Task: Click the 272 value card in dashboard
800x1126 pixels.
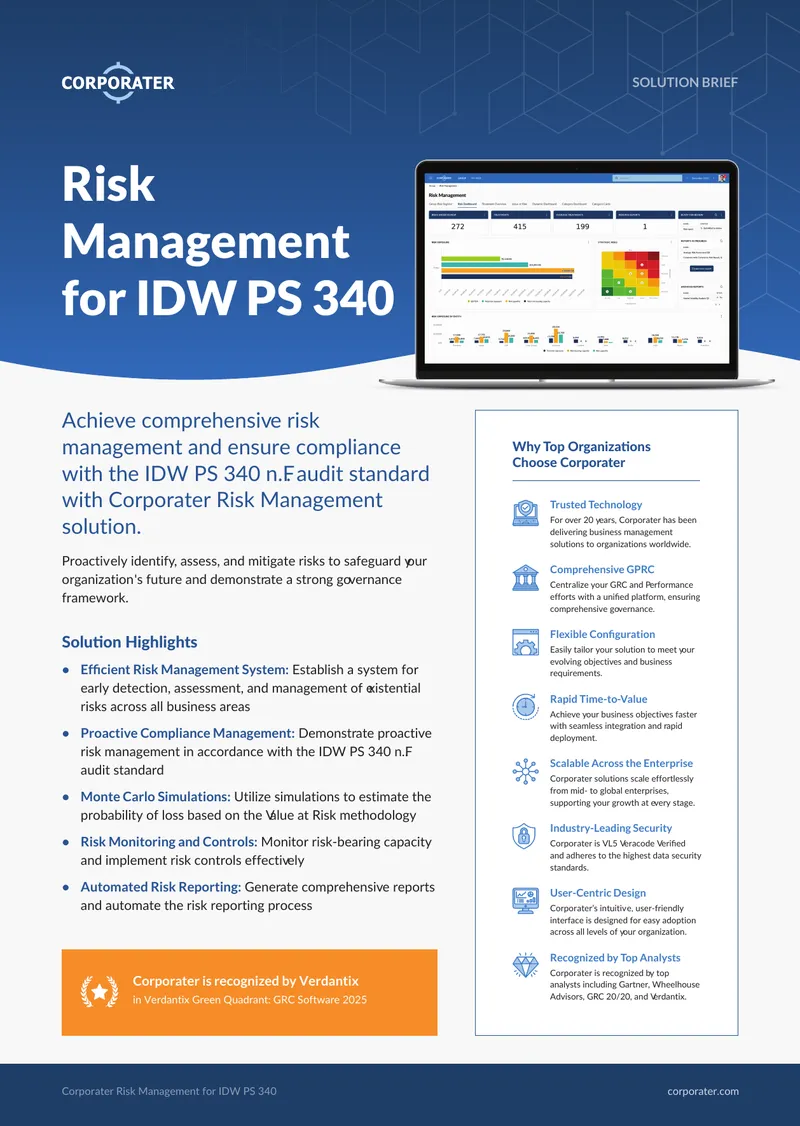Action: [457, 223]
